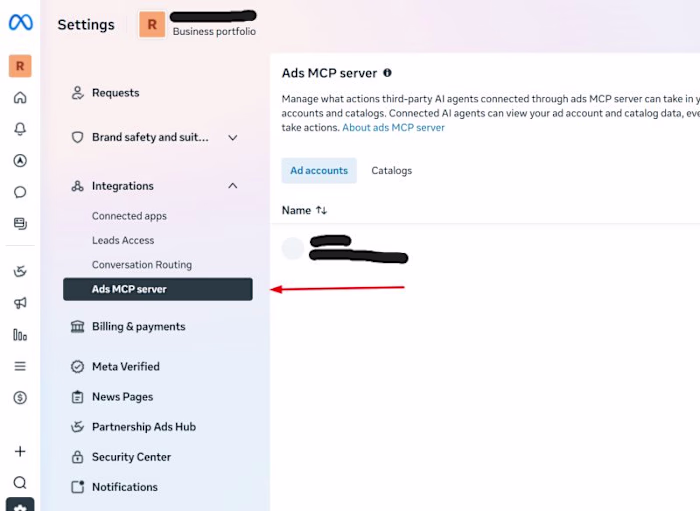Click the dollar sign monetization icon
Screen dimensions: 700x511
20,398
